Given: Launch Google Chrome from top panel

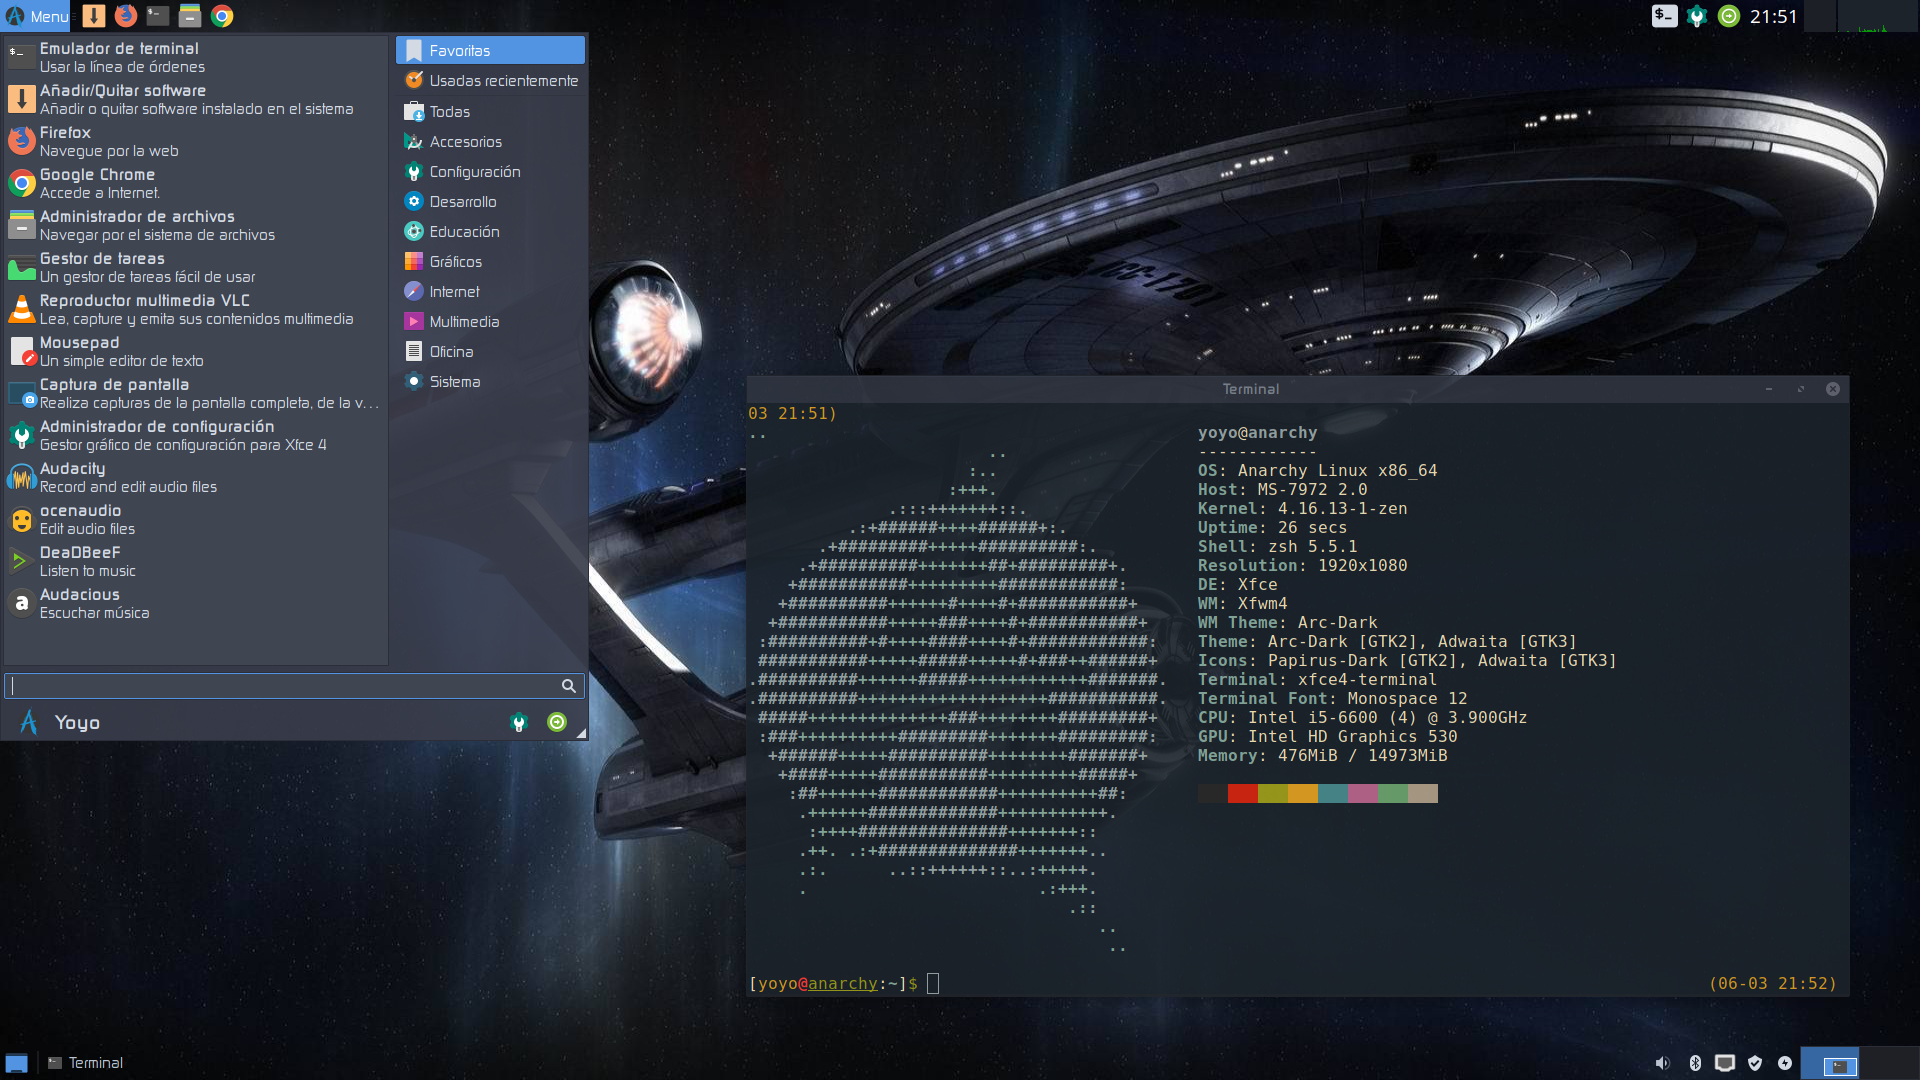Looking at the screenshot, I should click(222, 16).
